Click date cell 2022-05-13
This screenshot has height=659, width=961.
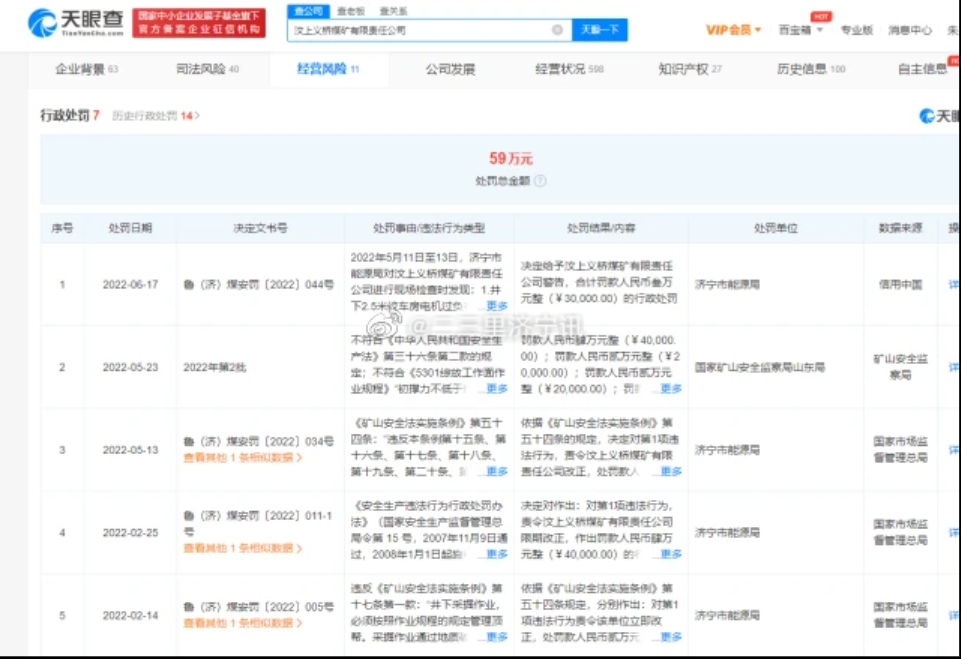click(130, 450)
